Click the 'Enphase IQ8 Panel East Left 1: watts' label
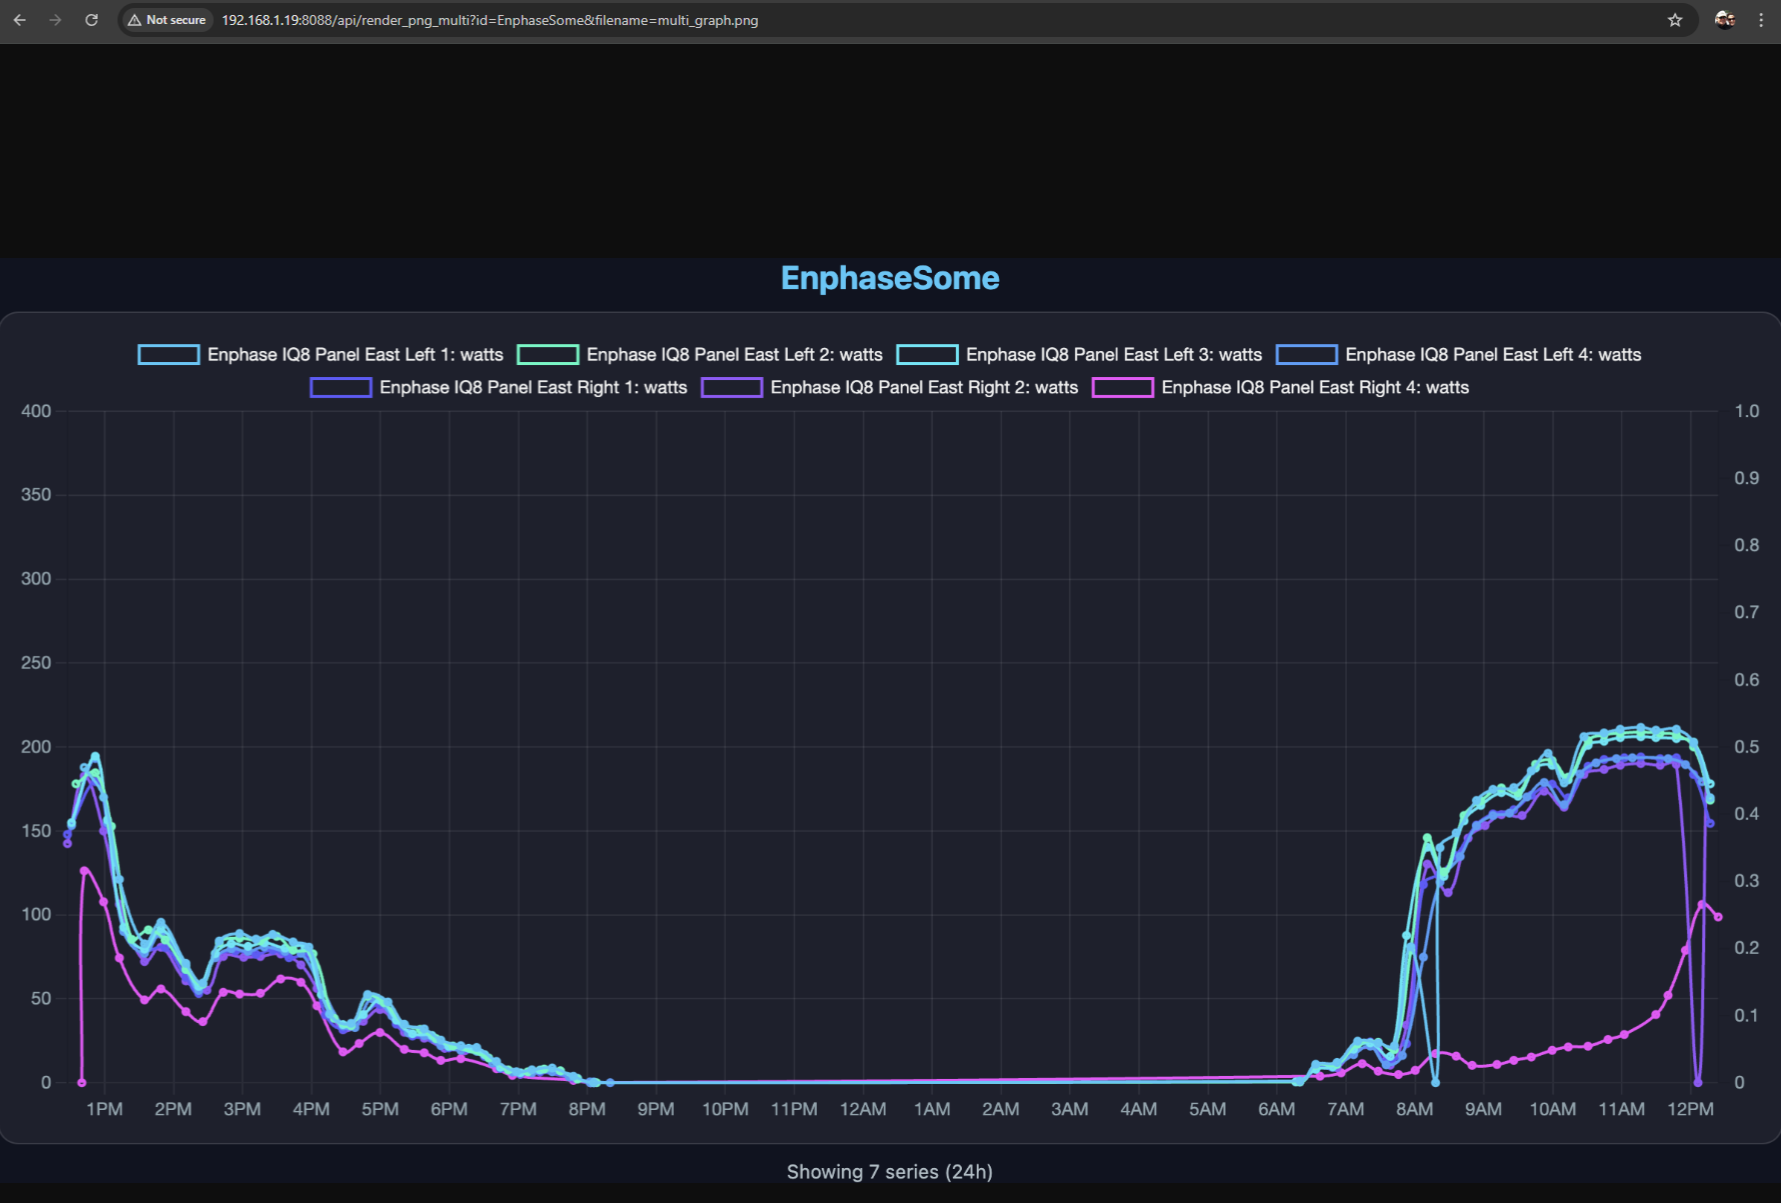1781x1203 pixels. click(x=355, y=355)
